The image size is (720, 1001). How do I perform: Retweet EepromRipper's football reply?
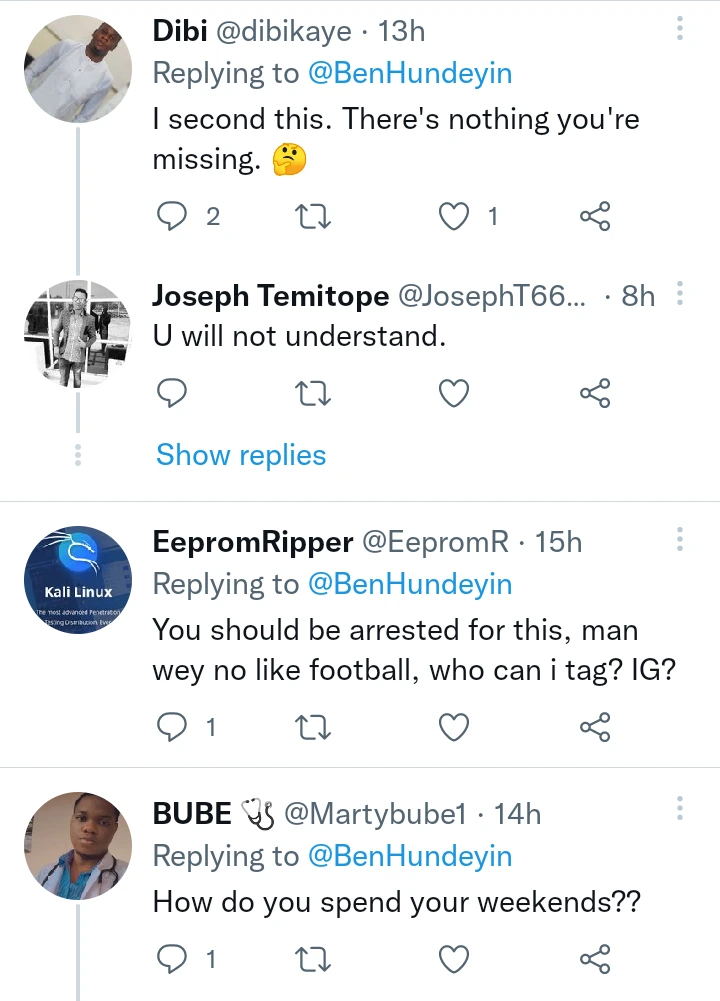(315, 728)
